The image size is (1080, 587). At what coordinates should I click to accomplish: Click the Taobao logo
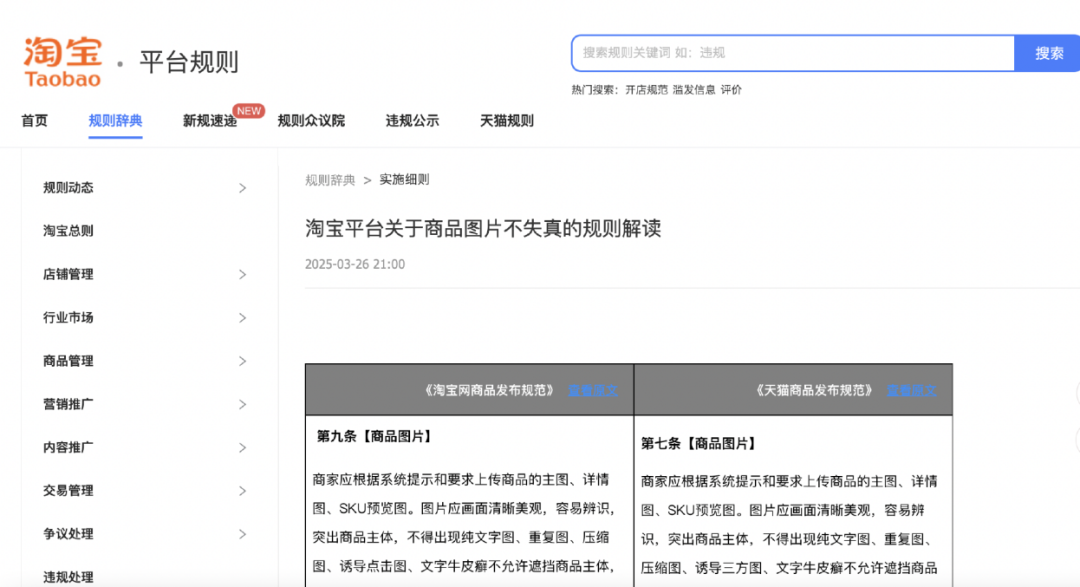pos(62,62)
